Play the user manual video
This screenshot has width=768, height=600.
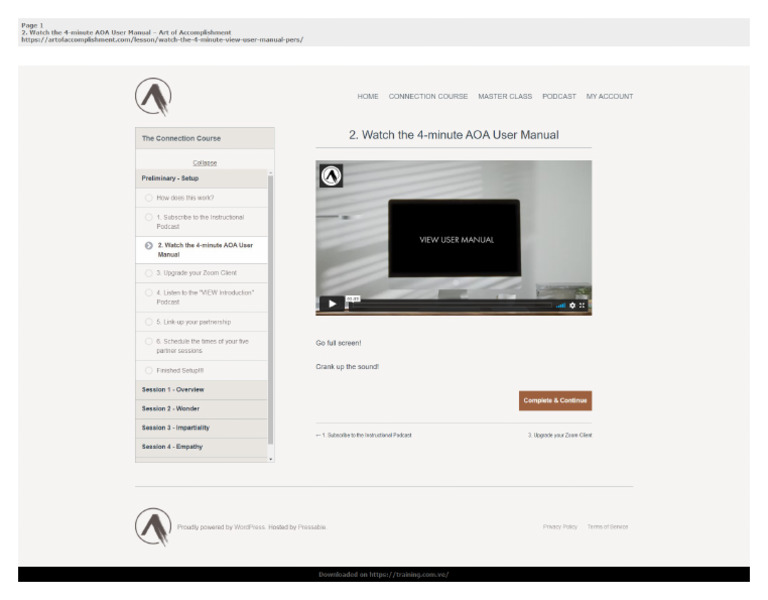click(332, 304)
